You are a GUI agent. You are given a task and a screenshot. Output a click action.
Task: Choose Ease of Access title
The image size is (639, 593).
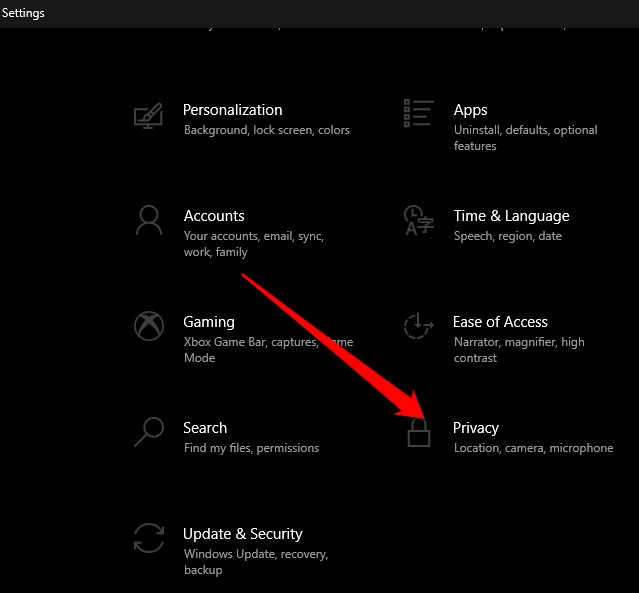click(x=500, y=322)
